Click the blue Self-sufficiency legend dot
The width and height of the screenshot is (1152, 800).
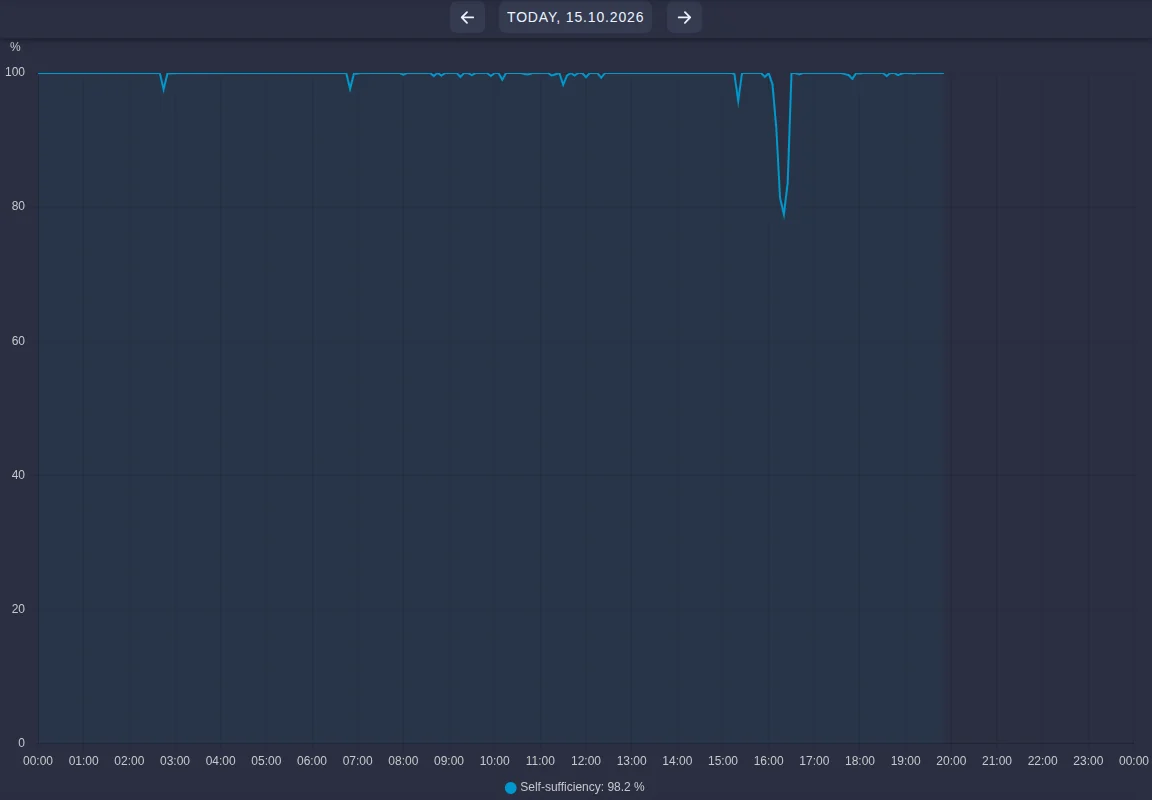pos(511,788)
